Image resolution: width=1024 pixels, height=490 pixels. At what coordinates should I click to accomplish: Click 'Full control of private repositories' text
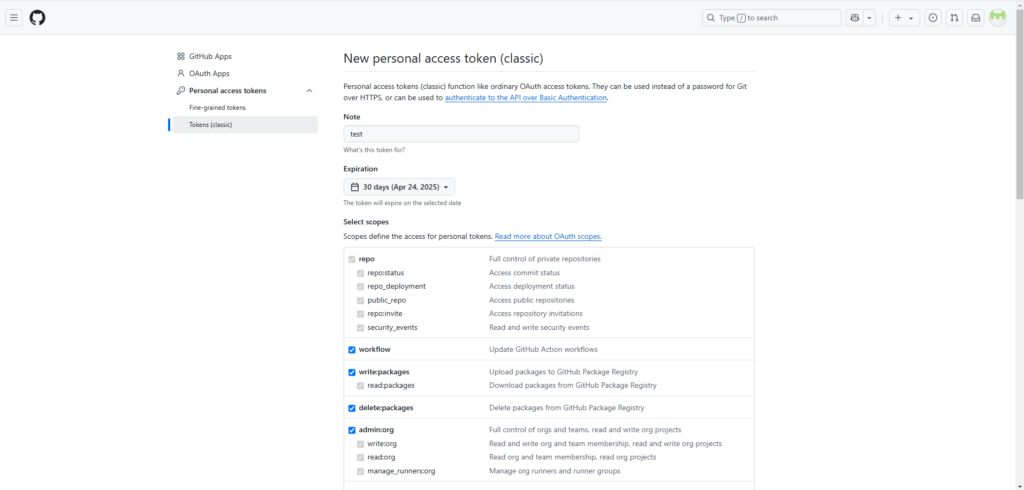point(545,259)
